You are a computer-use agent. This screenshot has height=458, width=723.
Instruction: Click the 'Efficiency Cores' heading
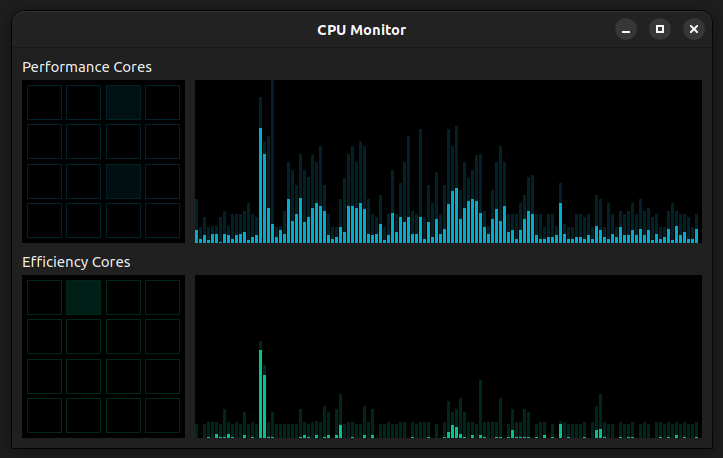[x=76, y=262]
